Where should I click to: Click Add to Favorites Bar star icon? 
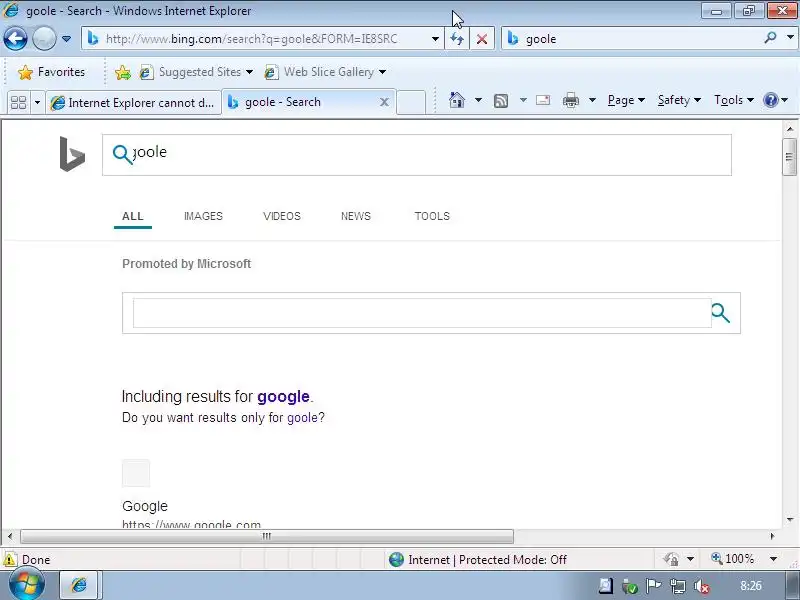tap(122, 72)
